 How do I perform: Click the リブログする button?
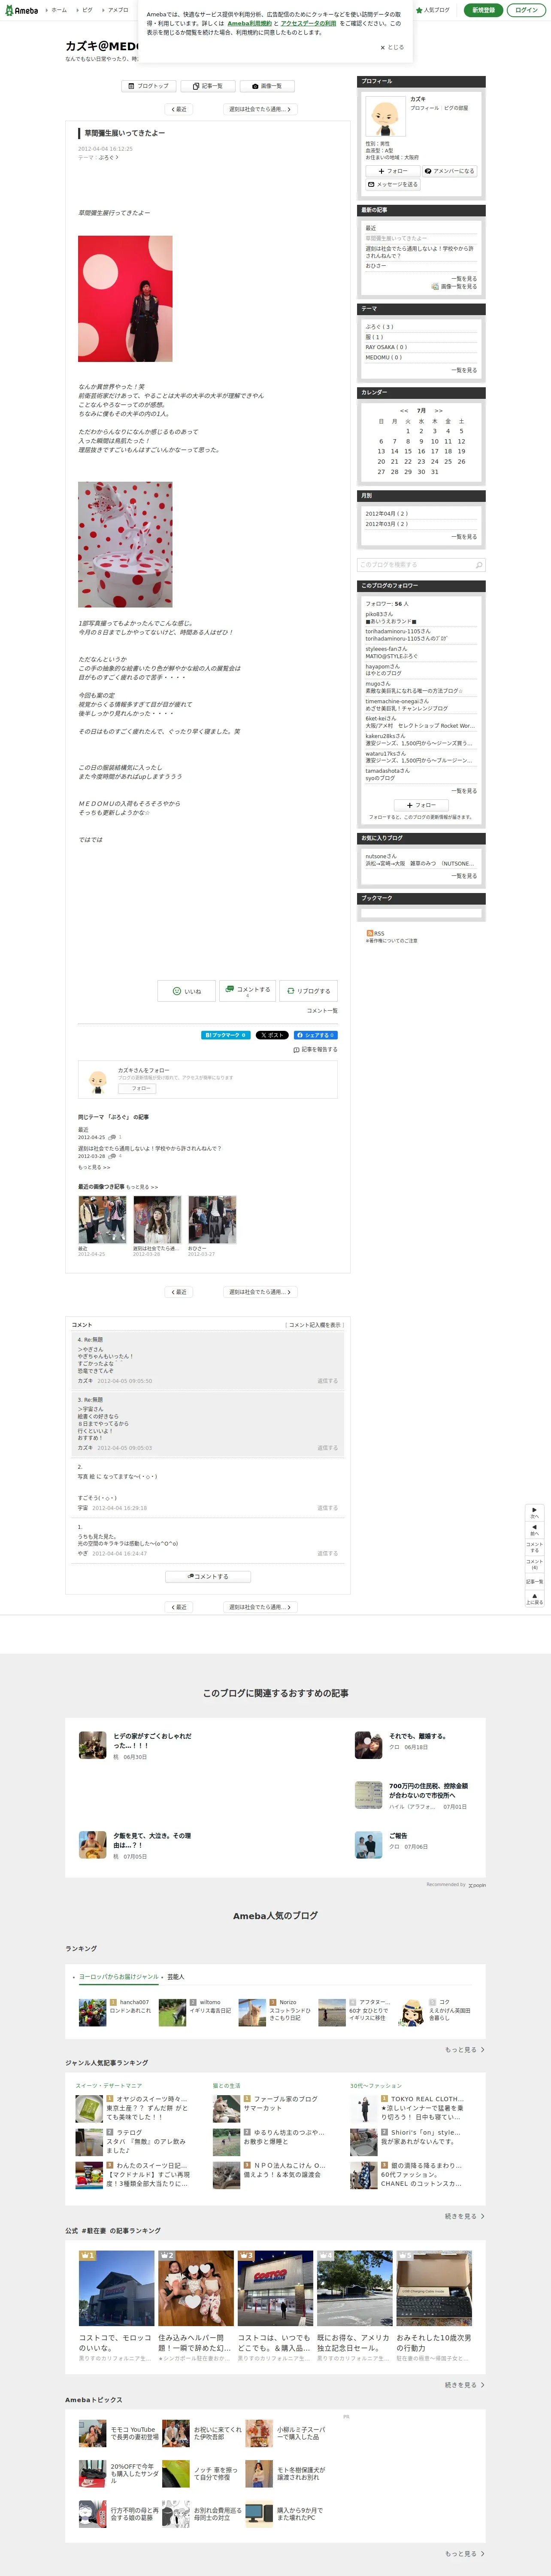[x=308, y=991]
